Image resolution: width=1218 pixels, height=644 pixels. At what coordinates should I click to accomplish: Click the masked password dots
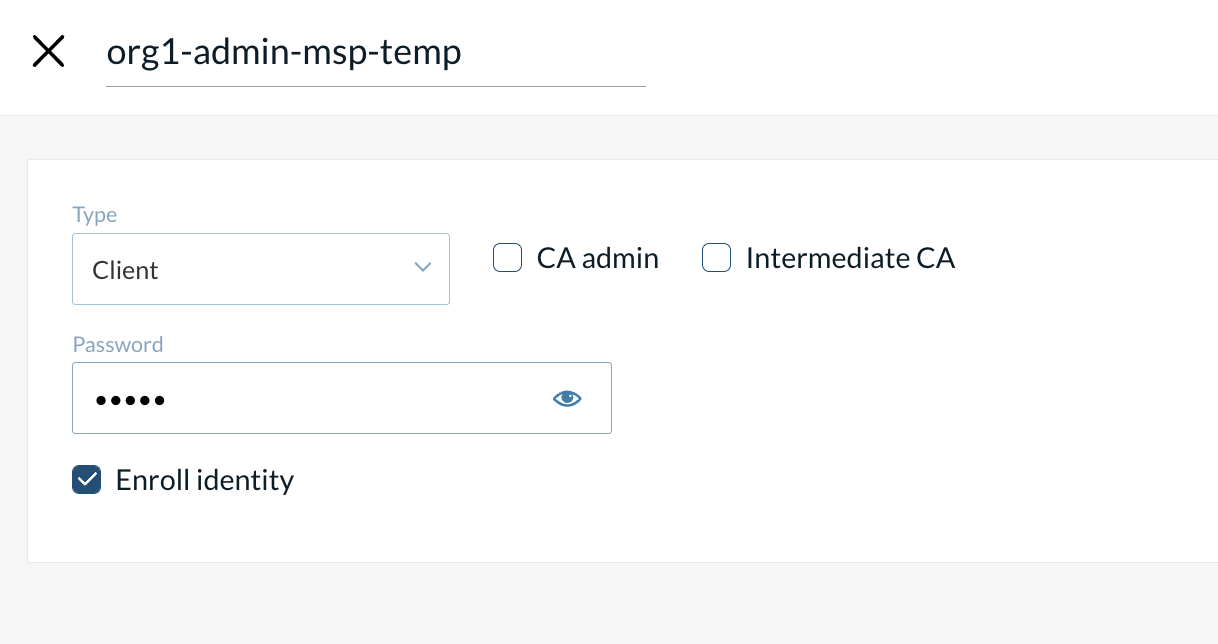tap(130, 401)
